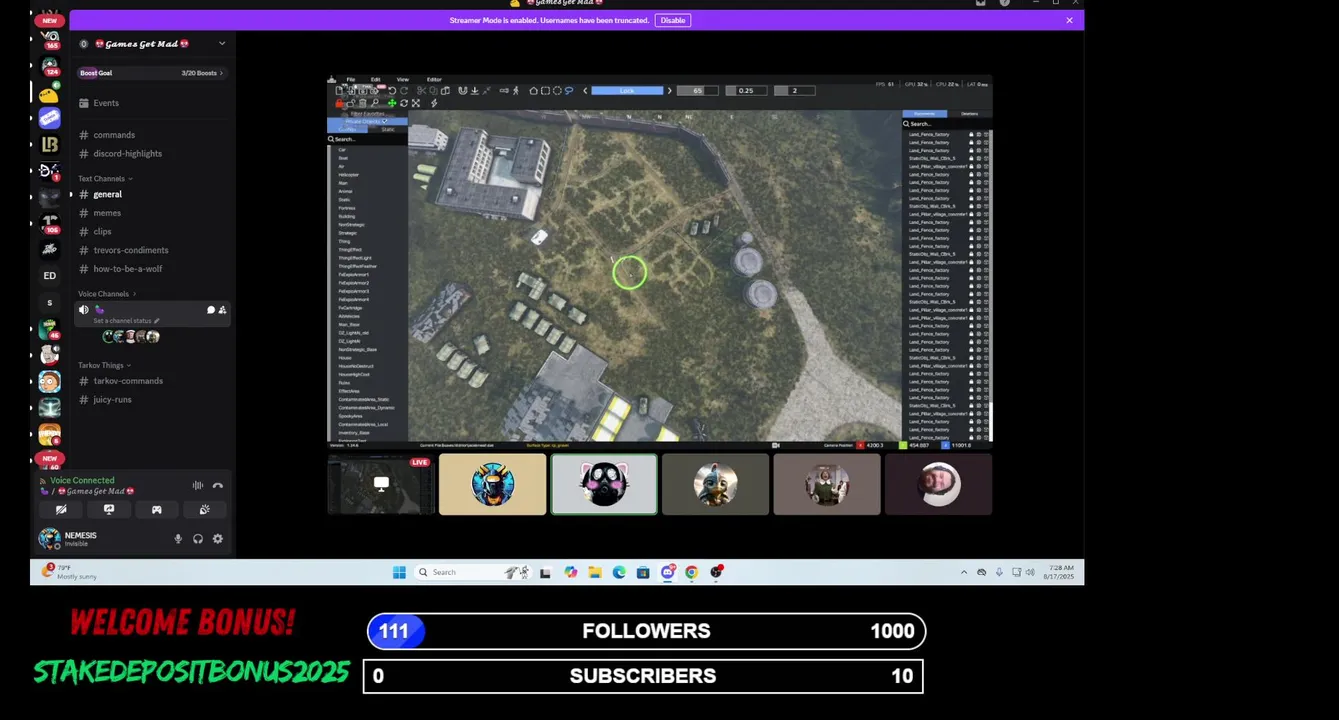Click the value field showing 0.25
This screenshot has height=720, width=1339.
(746, 90)
